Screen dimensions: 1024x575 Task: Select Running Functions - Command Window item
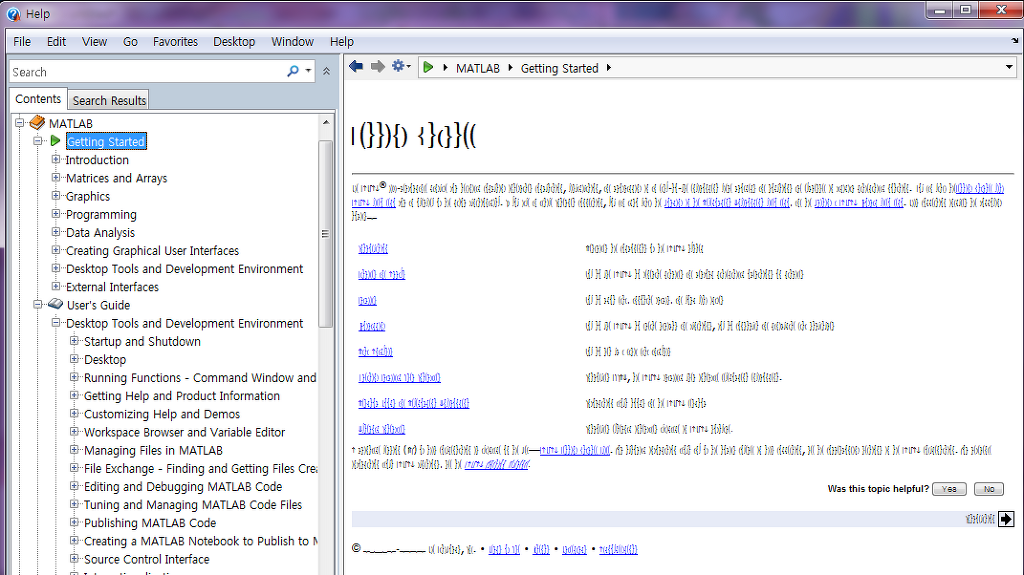pos(200,378)
